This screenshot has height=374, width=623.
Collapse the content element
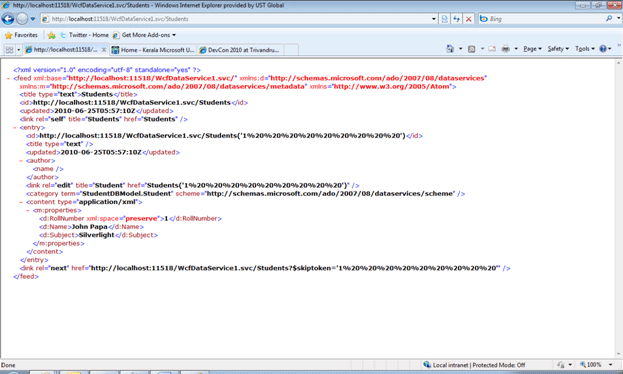(21, 202)
